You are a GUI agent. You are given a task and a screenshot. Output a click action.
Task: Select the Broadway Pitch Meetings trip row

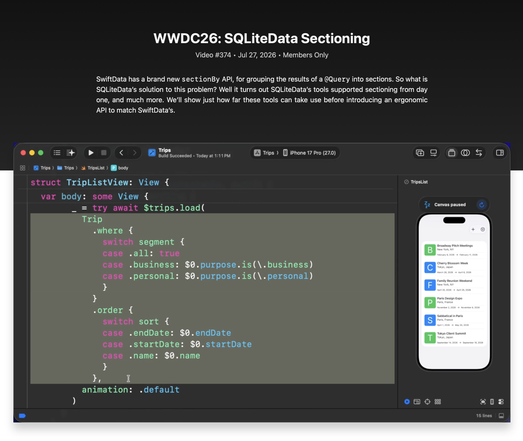coord(454,250)
